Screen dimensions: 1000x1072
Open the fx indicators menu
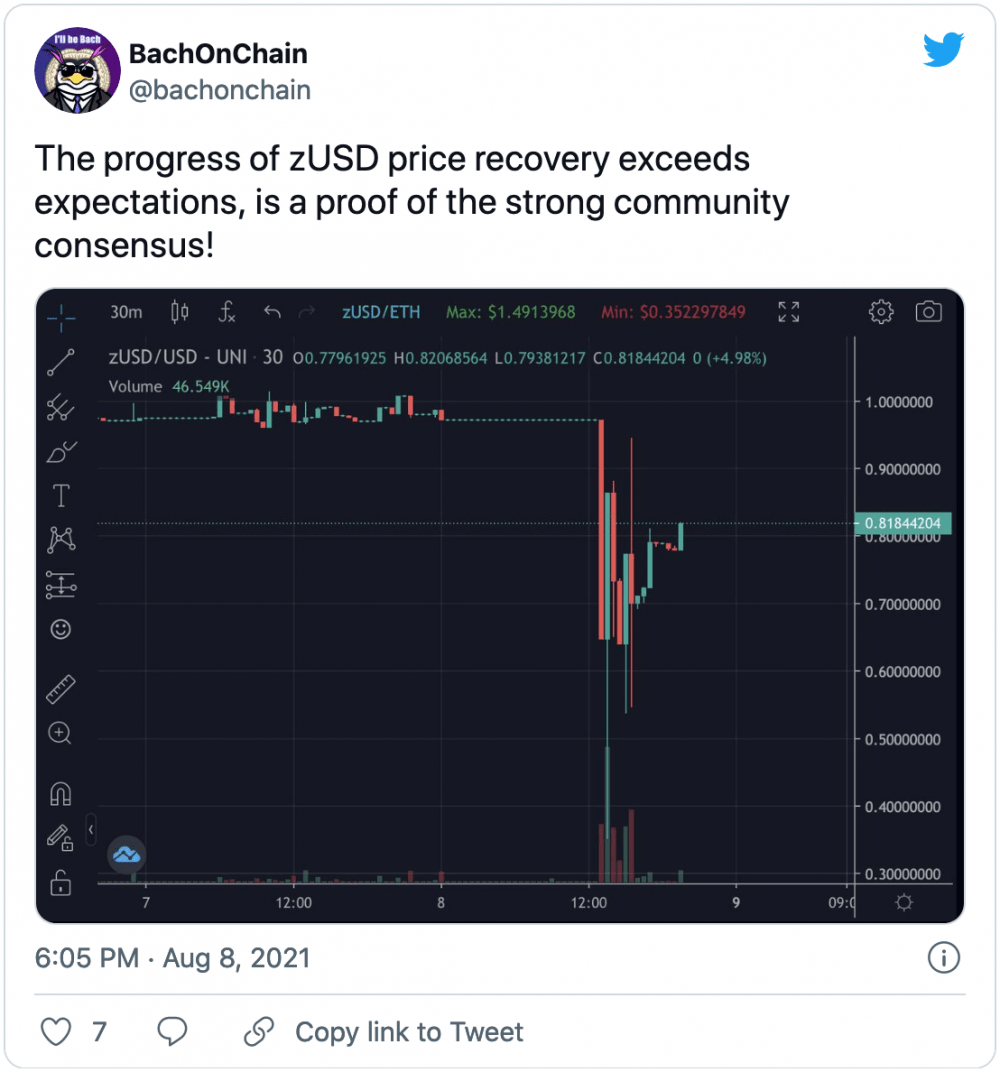point(227,312)
